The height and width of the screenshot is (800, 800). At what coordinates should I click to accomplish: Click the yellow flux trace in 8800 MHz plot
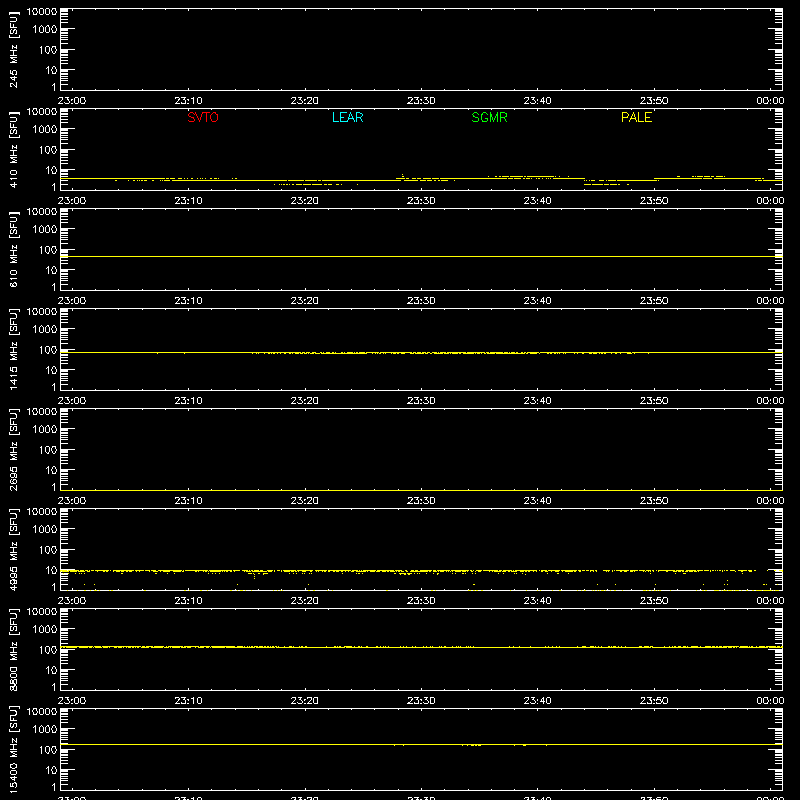(421, 647)
